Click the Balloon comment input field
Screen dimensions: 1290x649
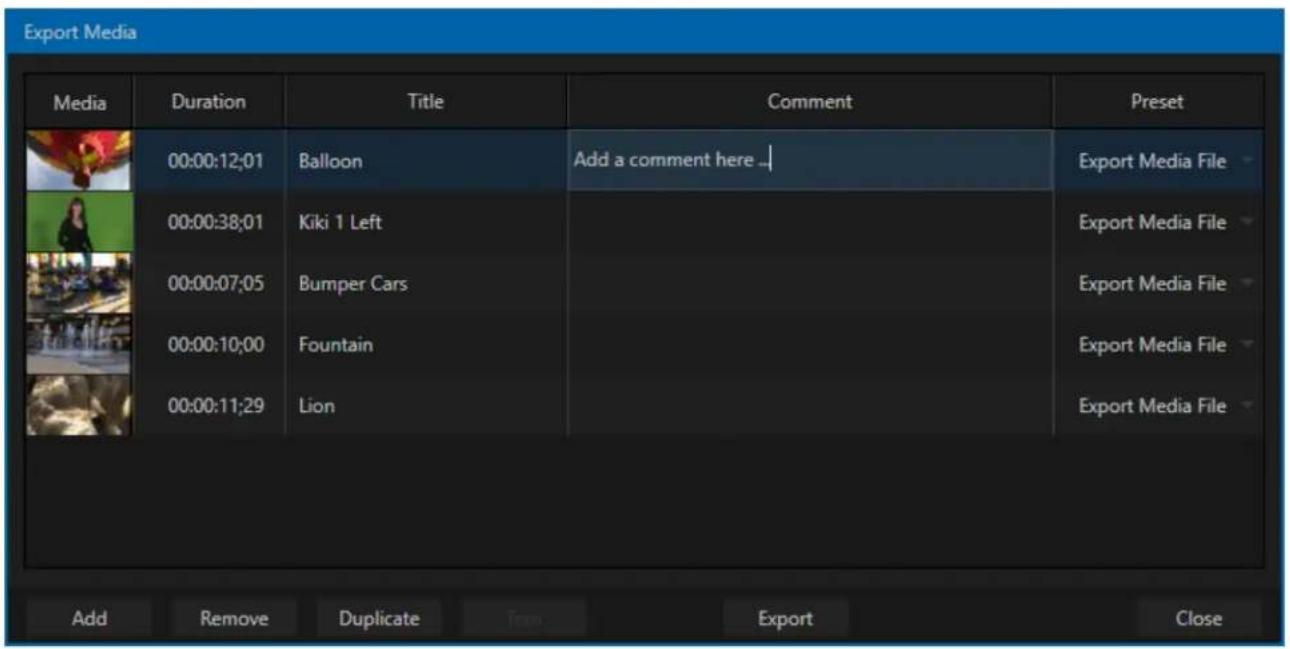click(x=810, y=160)
